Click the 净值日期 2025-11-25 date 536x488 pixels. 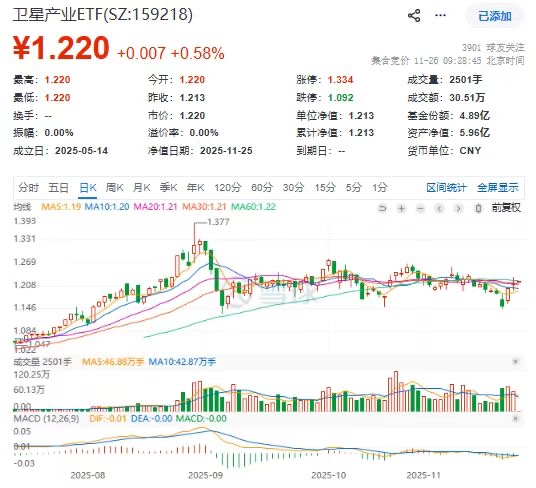[226, 151]
